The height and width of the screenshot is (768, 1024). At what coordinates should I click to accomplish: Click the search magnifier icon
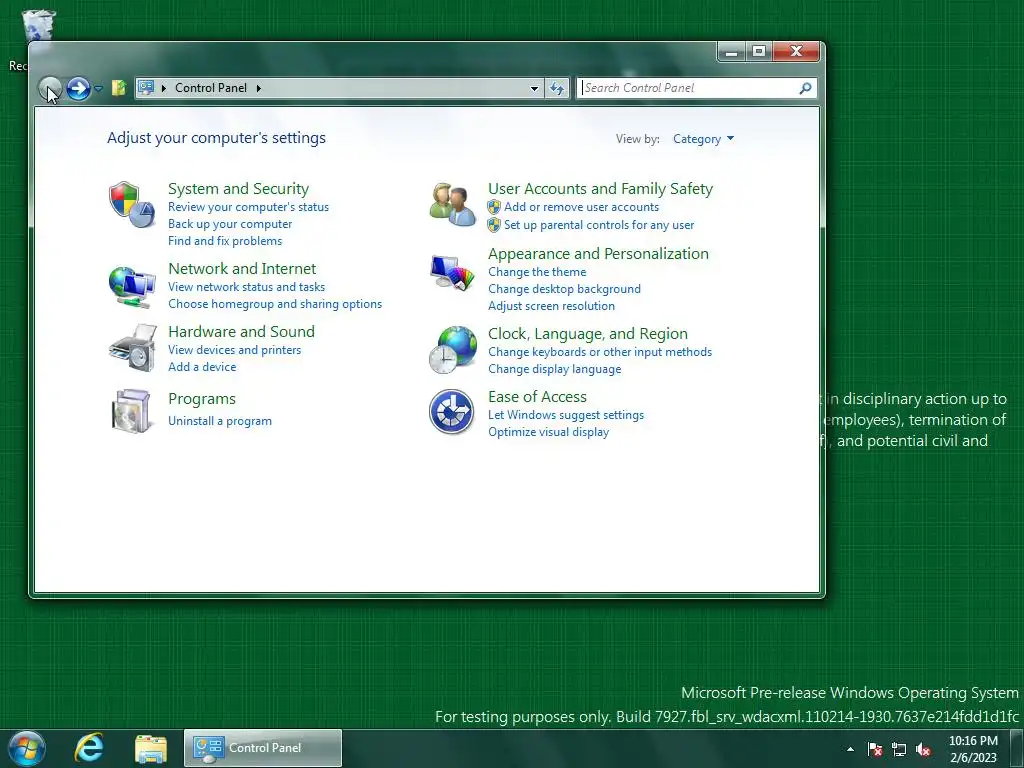pyautogui.click(x=805, y=88)
